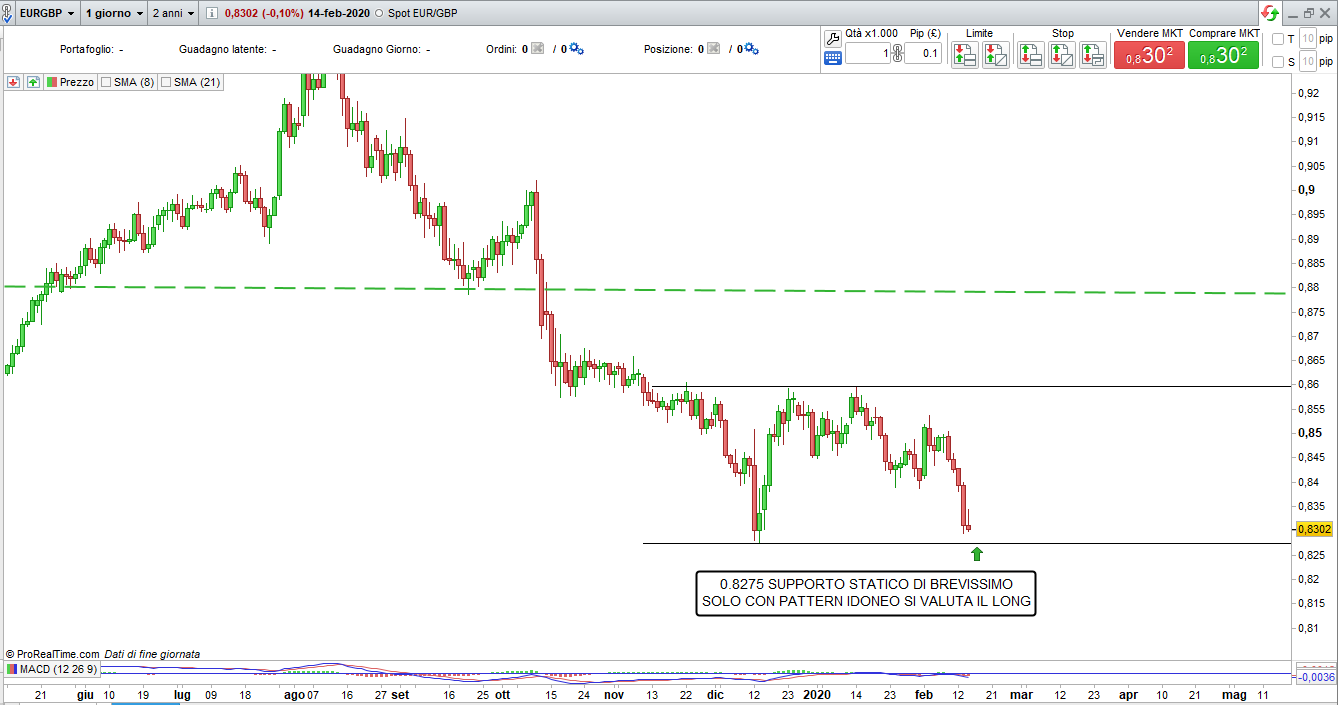
Task: Open the instrument info icon
Action: 211,13
